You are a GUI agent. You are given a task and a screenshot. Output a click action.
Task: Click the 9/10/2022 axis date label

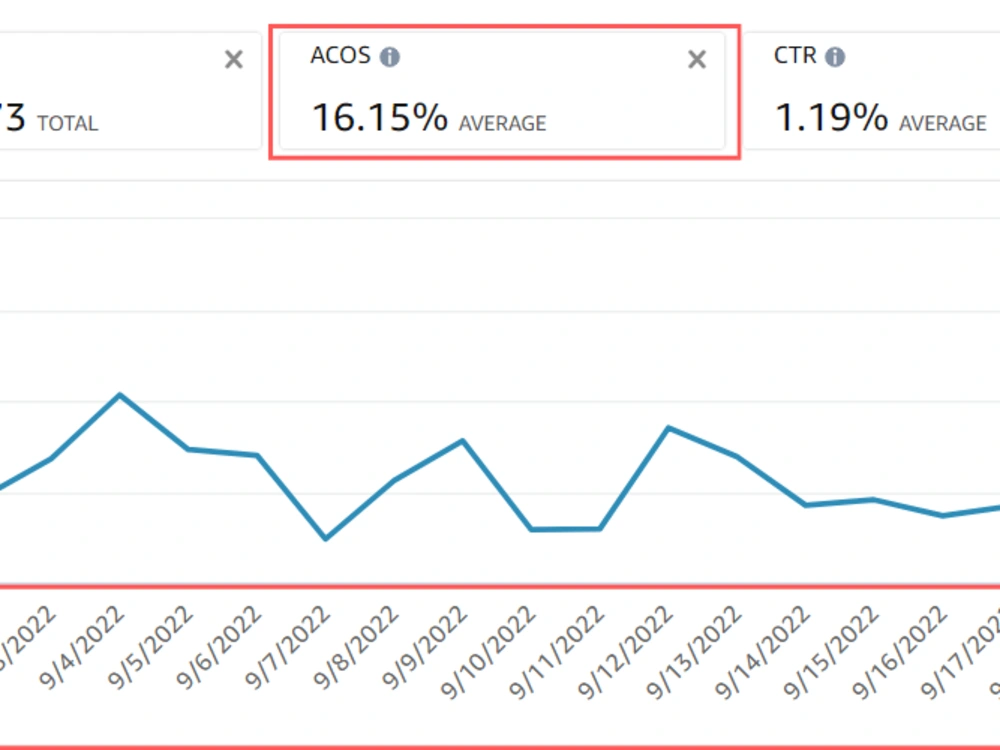pyautogui.click(x=488, y=652)
